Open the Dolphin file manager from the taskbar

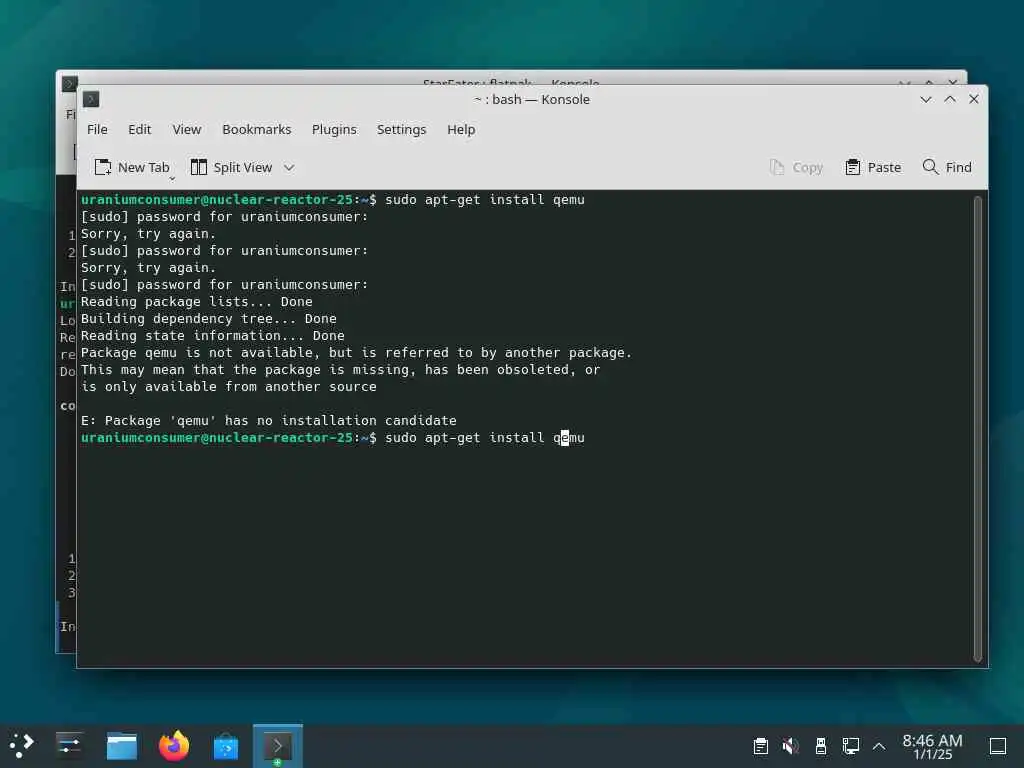pyautogui.click(x=121, y=746)
